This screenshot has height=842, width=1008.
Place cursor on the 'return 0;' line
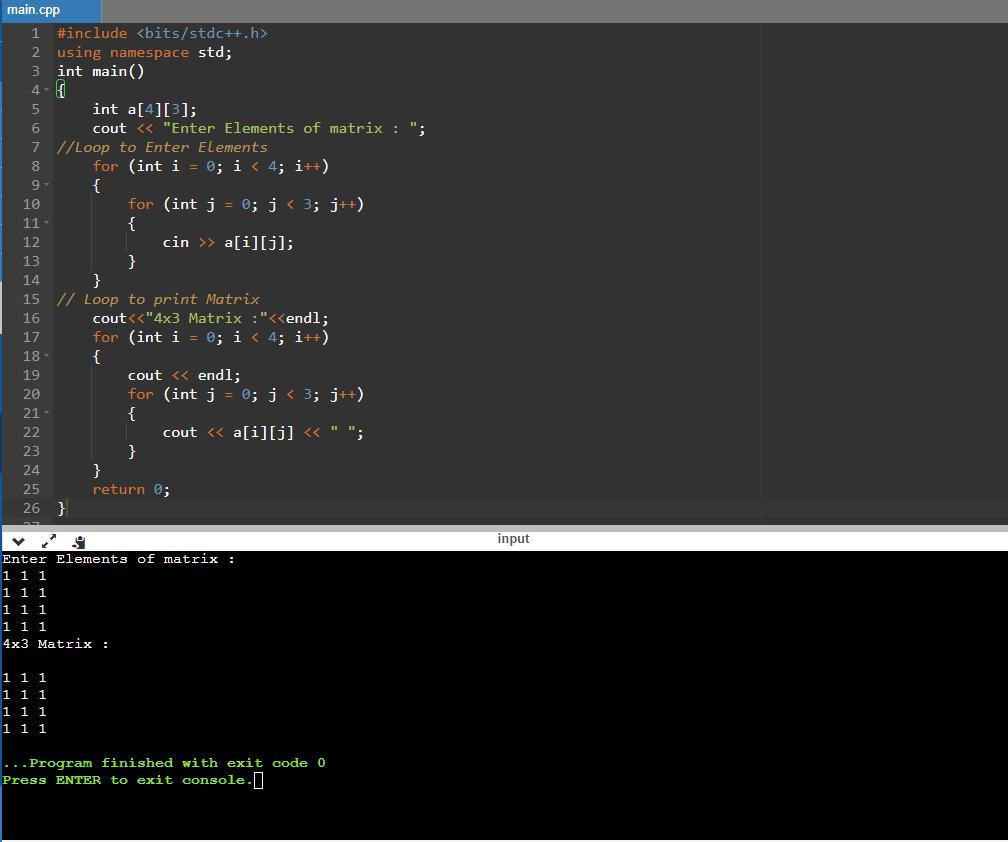(131, 489)
